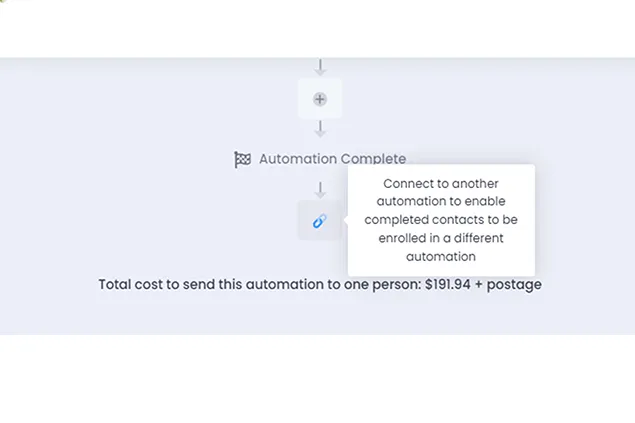
Task: Click the plus icon to add a step
Action: pos(320,99)
